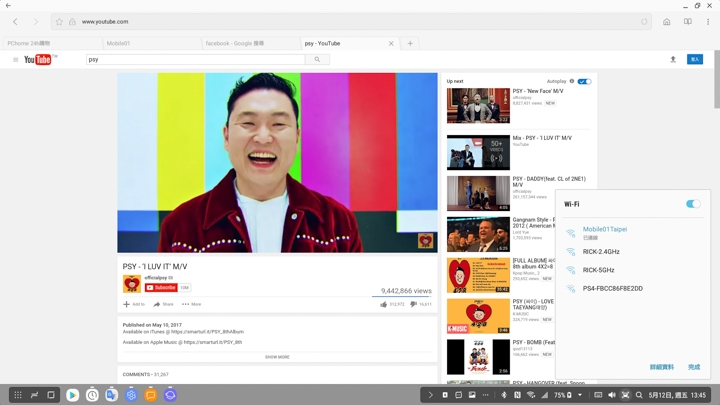Click the YouTube search input field
720x405 pixels.
pos(196,59)
